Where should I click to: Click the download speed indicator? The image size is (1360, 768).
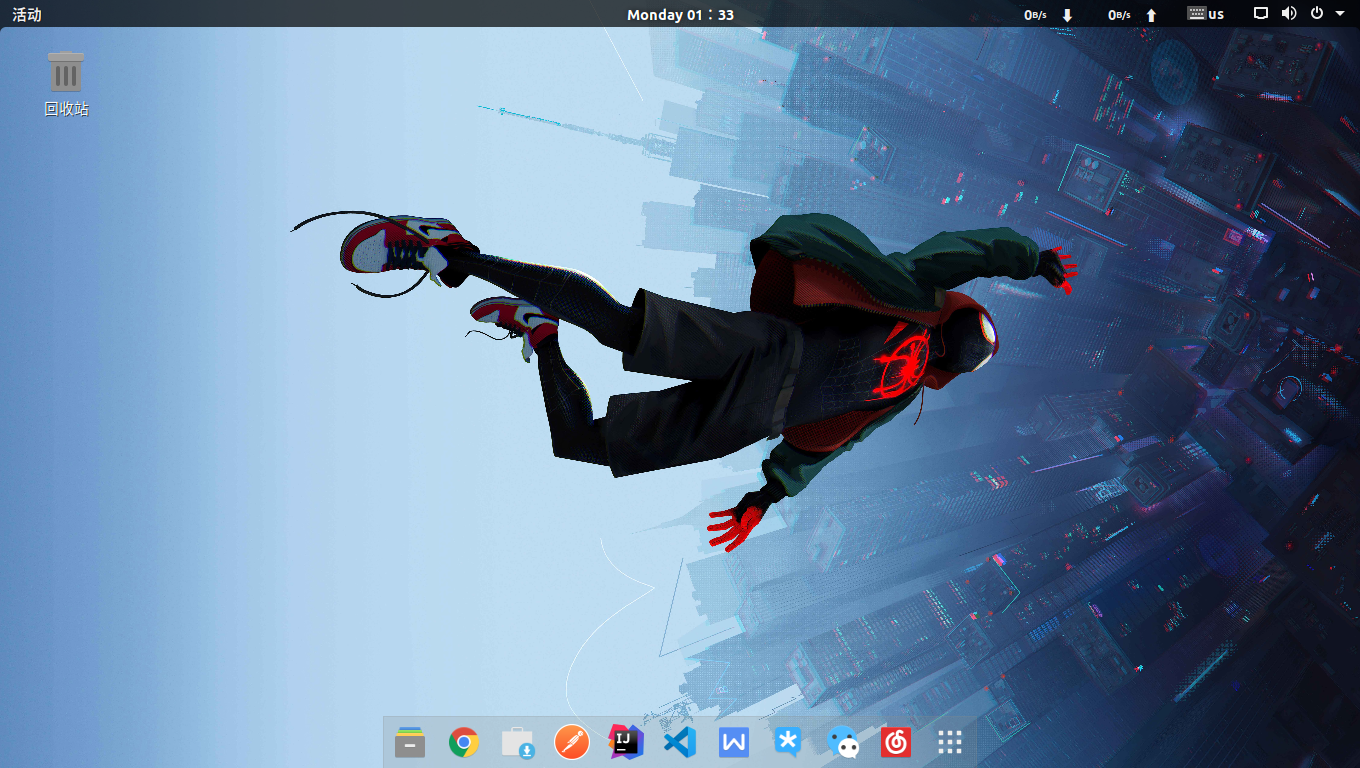coord(1048,14)
